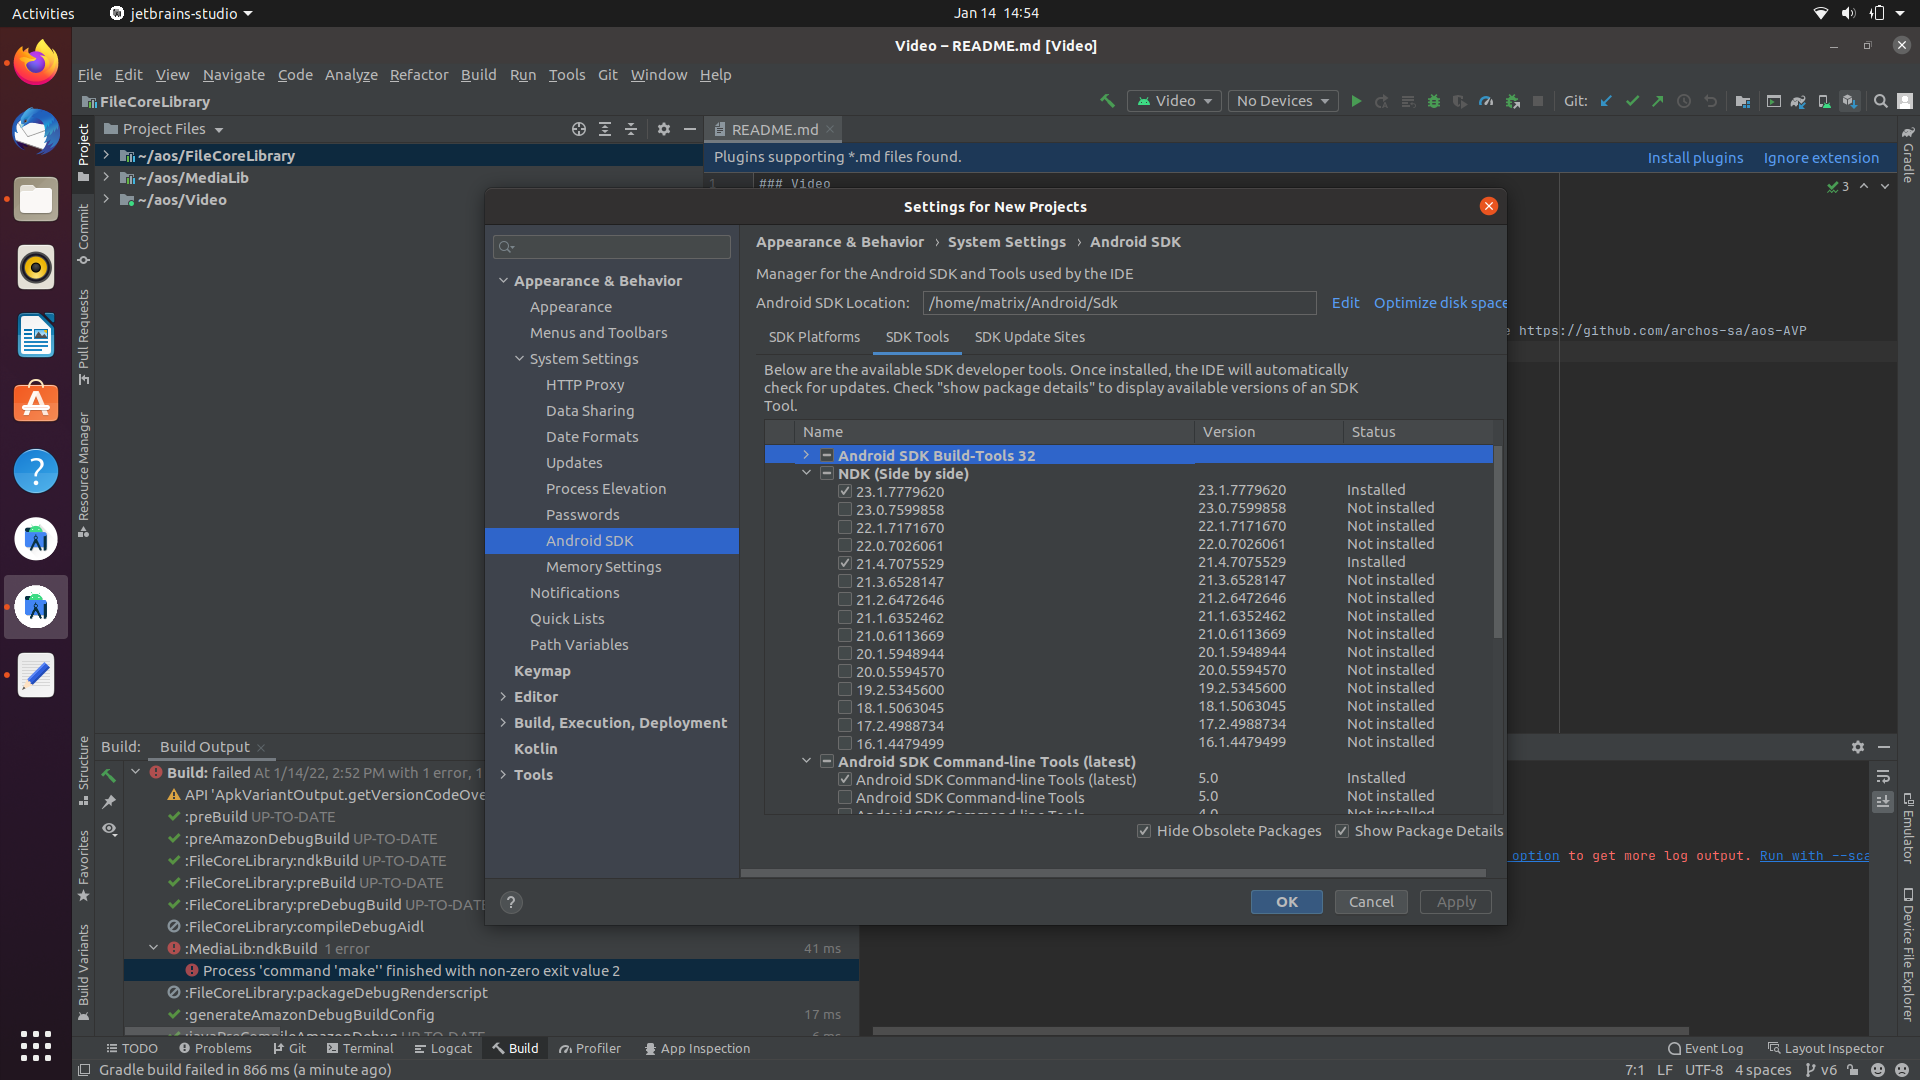Expand the Editor settings section

(x=504, y=696)
